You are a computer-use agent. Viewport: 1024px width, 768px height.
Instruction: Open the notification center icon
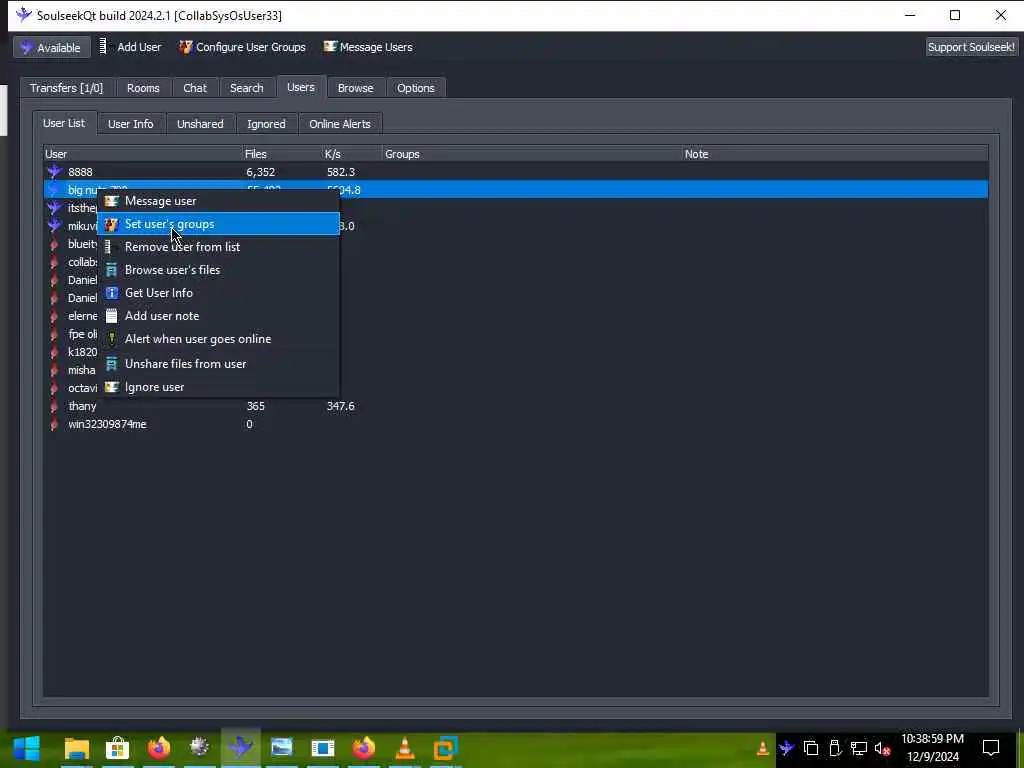pyautogui.click(x=991, y=748)
